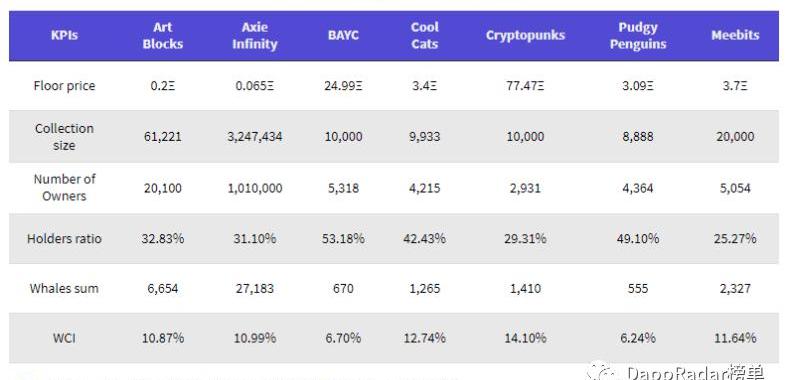The height and width of the screenshot is (380, 790).
Task: Click Axie Infinity collection size 3,247,434
Action: point(254,137)
